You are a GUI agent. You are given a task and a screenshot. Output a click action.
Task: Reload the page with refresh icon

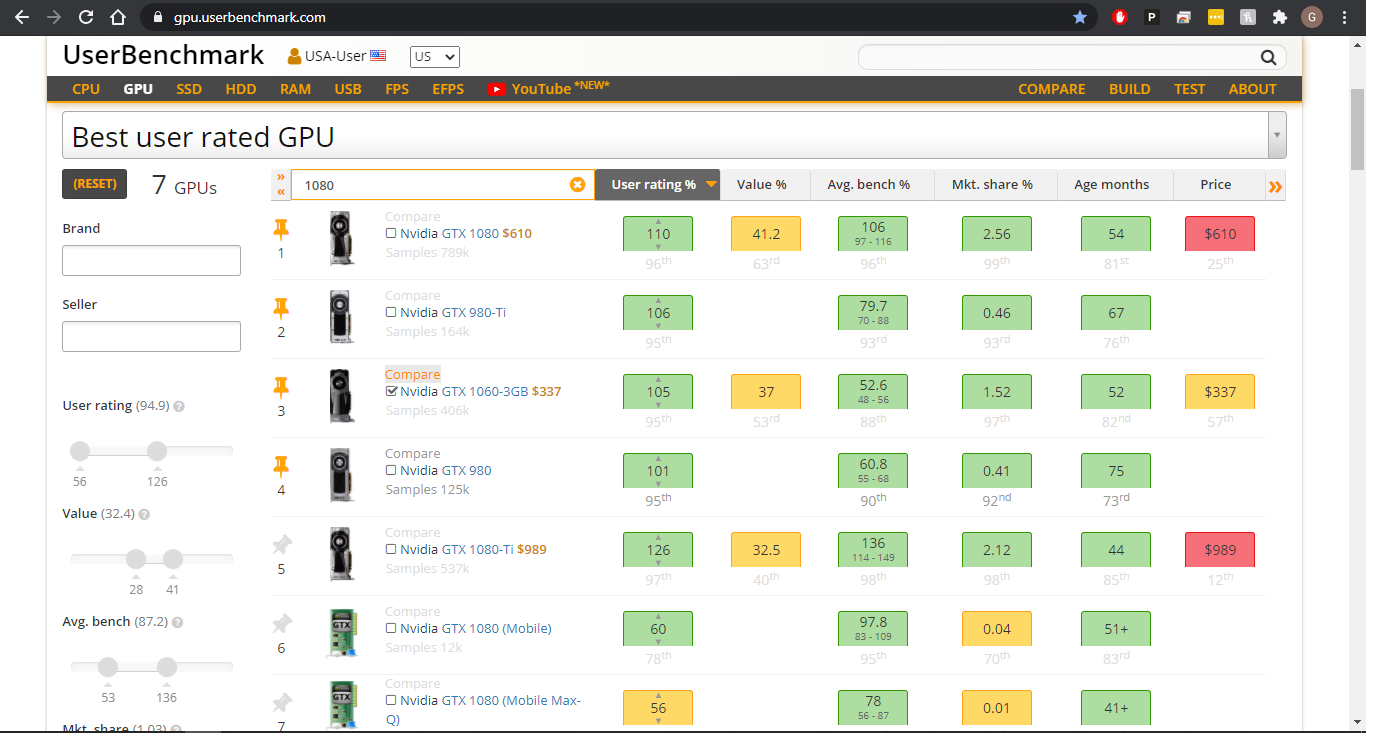click(86, 17)
